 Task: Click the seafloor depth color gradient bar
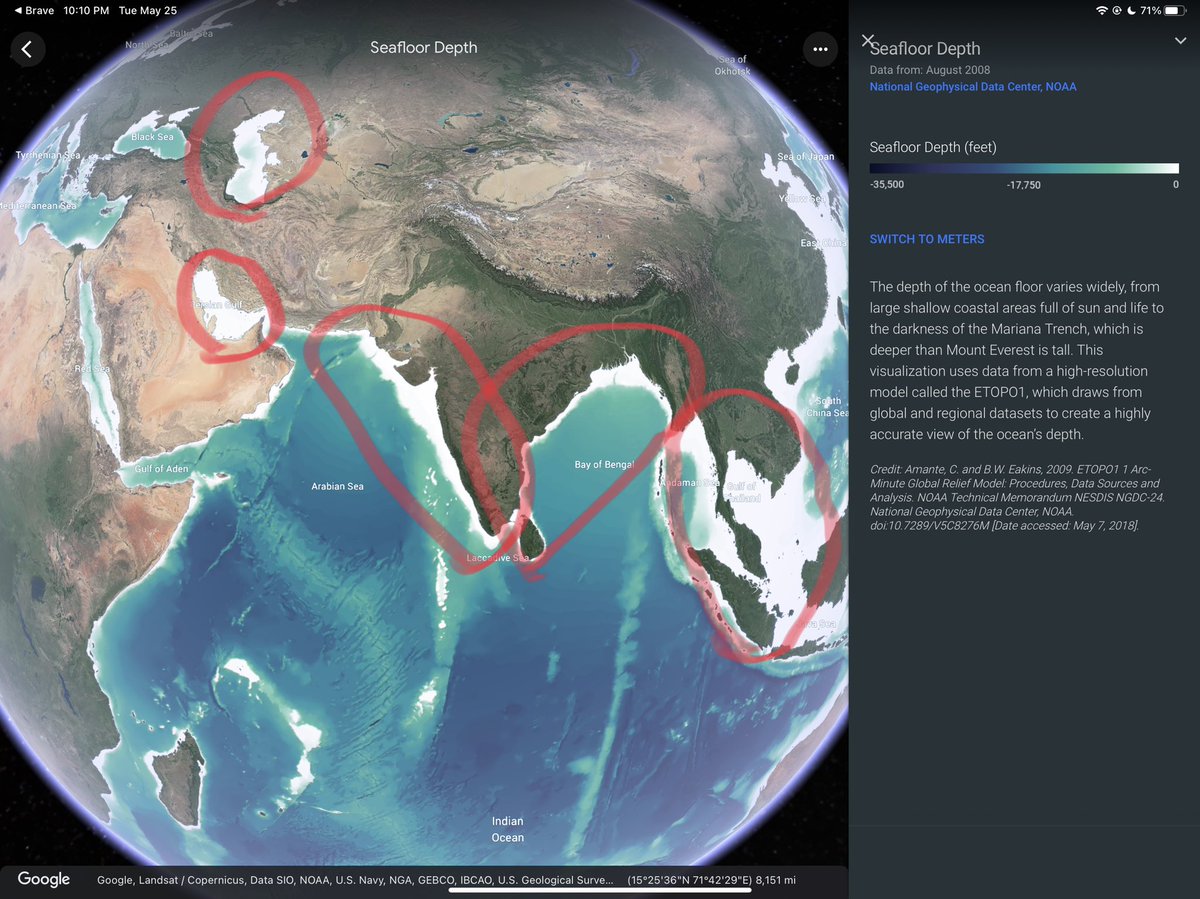1024,168
